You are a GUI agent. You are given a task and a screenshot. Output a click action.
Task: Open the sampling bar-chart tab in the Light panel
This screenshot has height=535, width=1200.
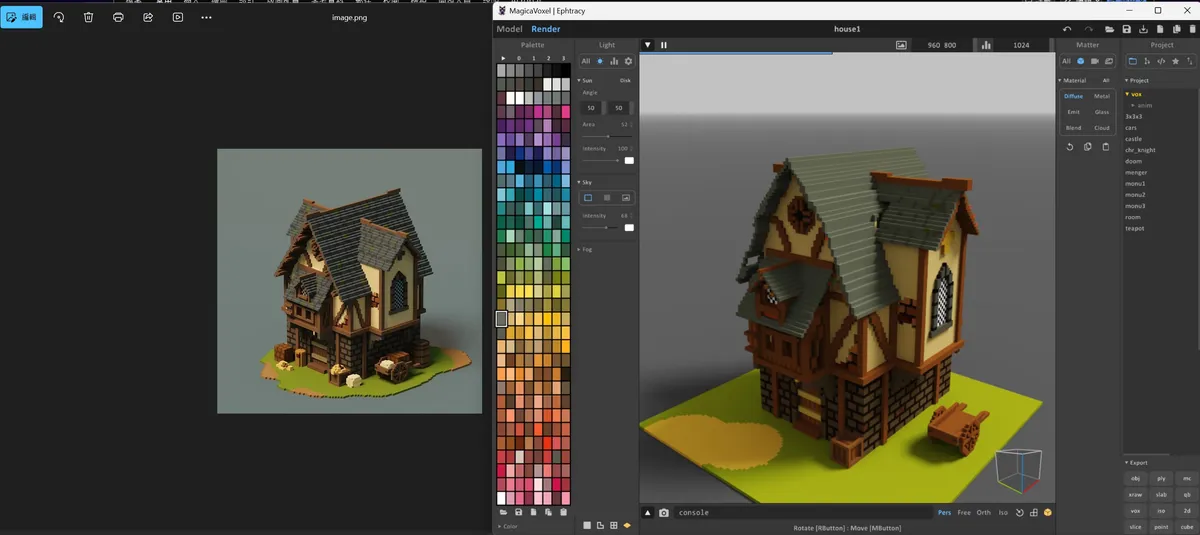pyautogui.click(x=614, y=61)
